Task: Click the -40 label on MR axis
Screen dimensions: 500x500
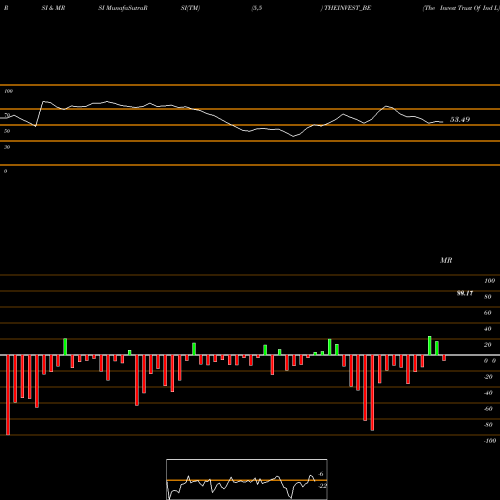Action: pyautogui.click(x=488, y=393)
